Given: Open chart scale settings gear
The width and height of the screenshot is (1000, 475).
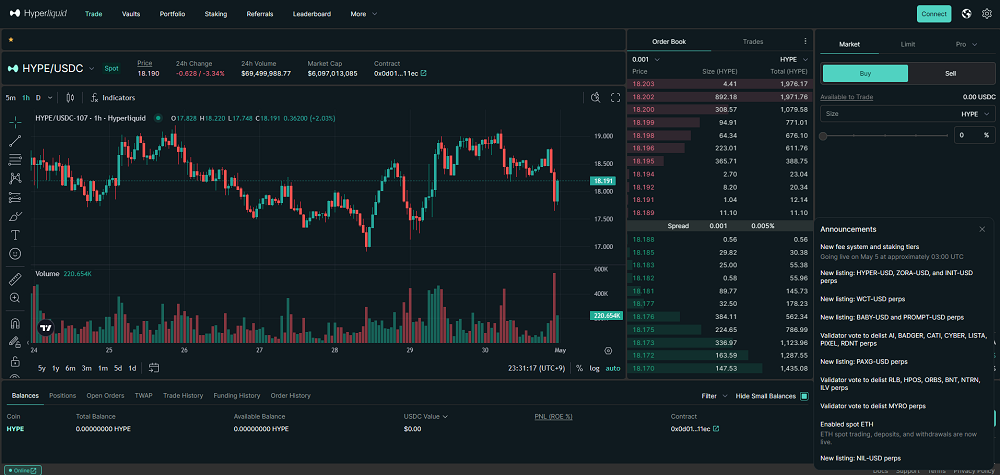Looking at the screenshot, I should (608, 351).
